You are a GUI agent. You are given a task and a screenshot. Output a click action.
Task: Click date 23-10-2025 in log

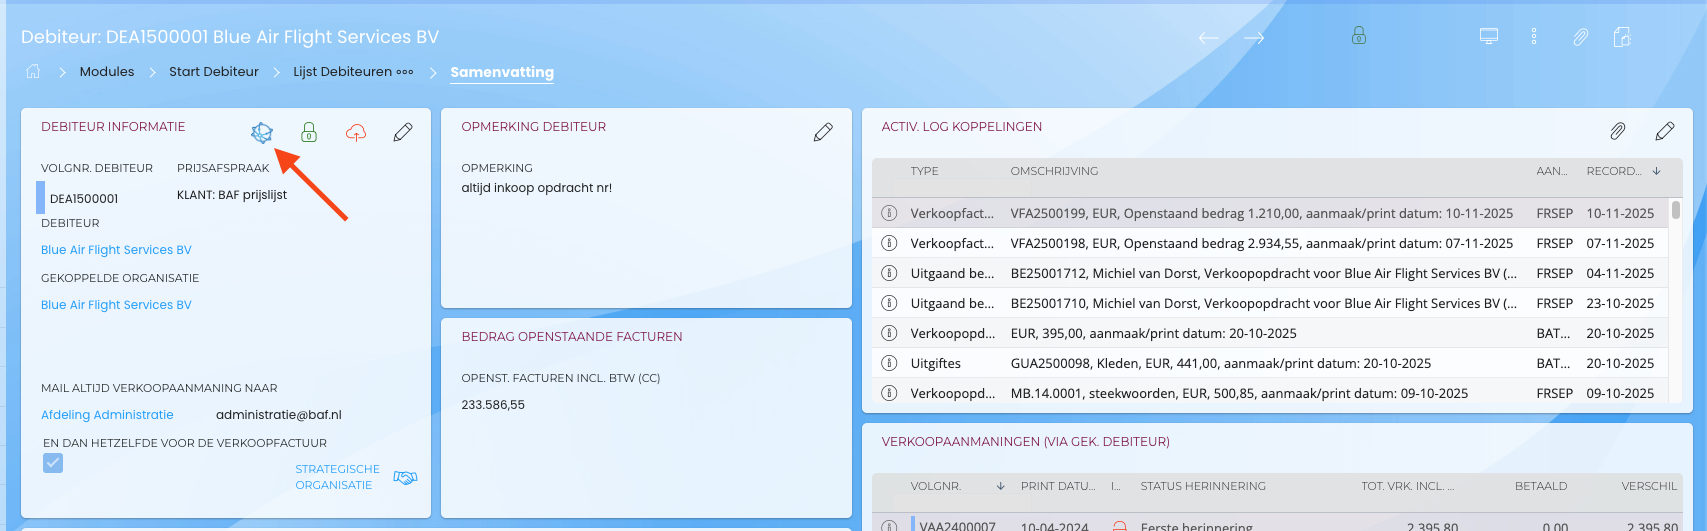point(1620,303)
